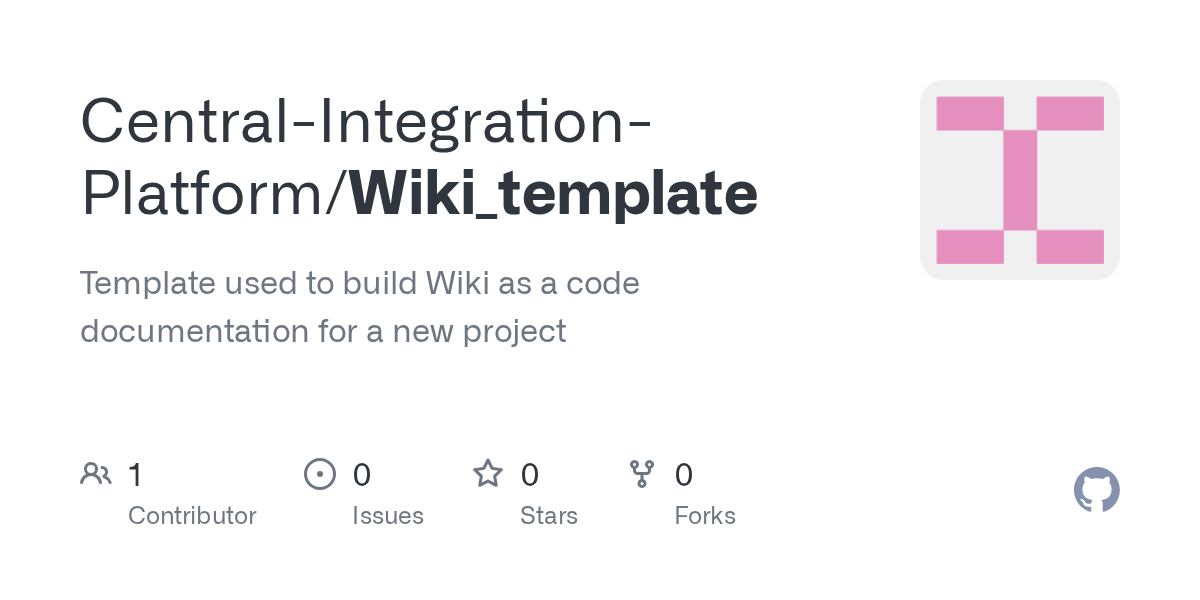This screenshot has height=600, width=1200.
Task: Click the 'documentation for a new project' text
Action: pyautogui.click(x=323, y=331)
